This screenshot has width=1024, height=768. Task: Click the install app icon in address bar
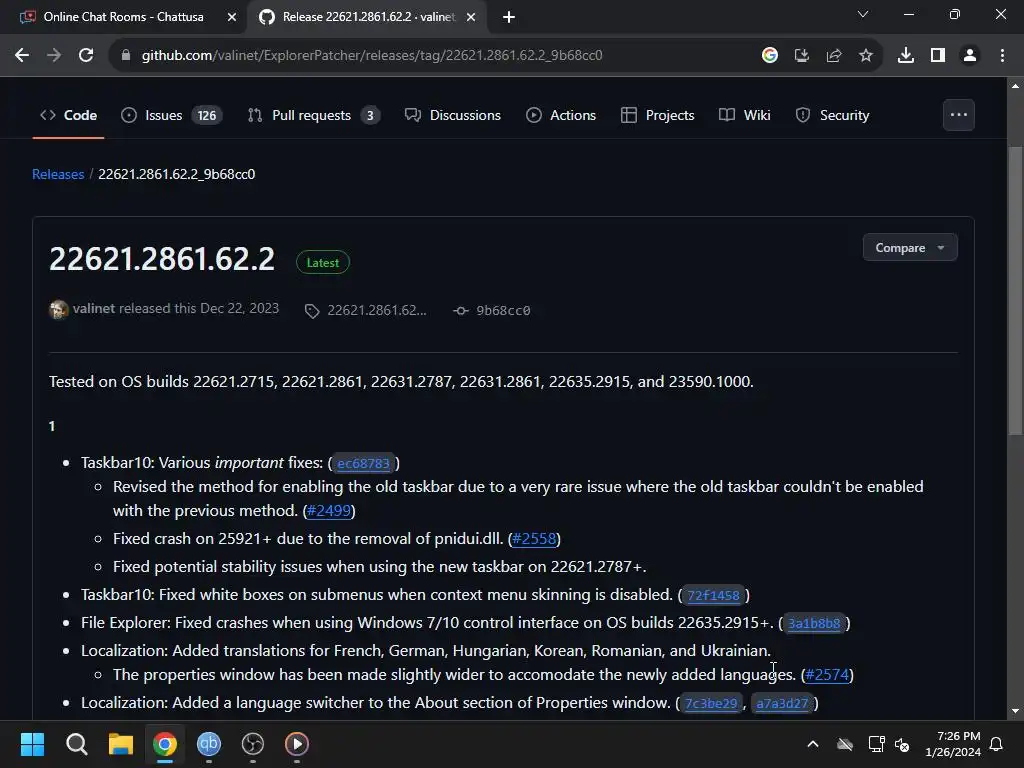pyautogui.click(x=801, y=56)
